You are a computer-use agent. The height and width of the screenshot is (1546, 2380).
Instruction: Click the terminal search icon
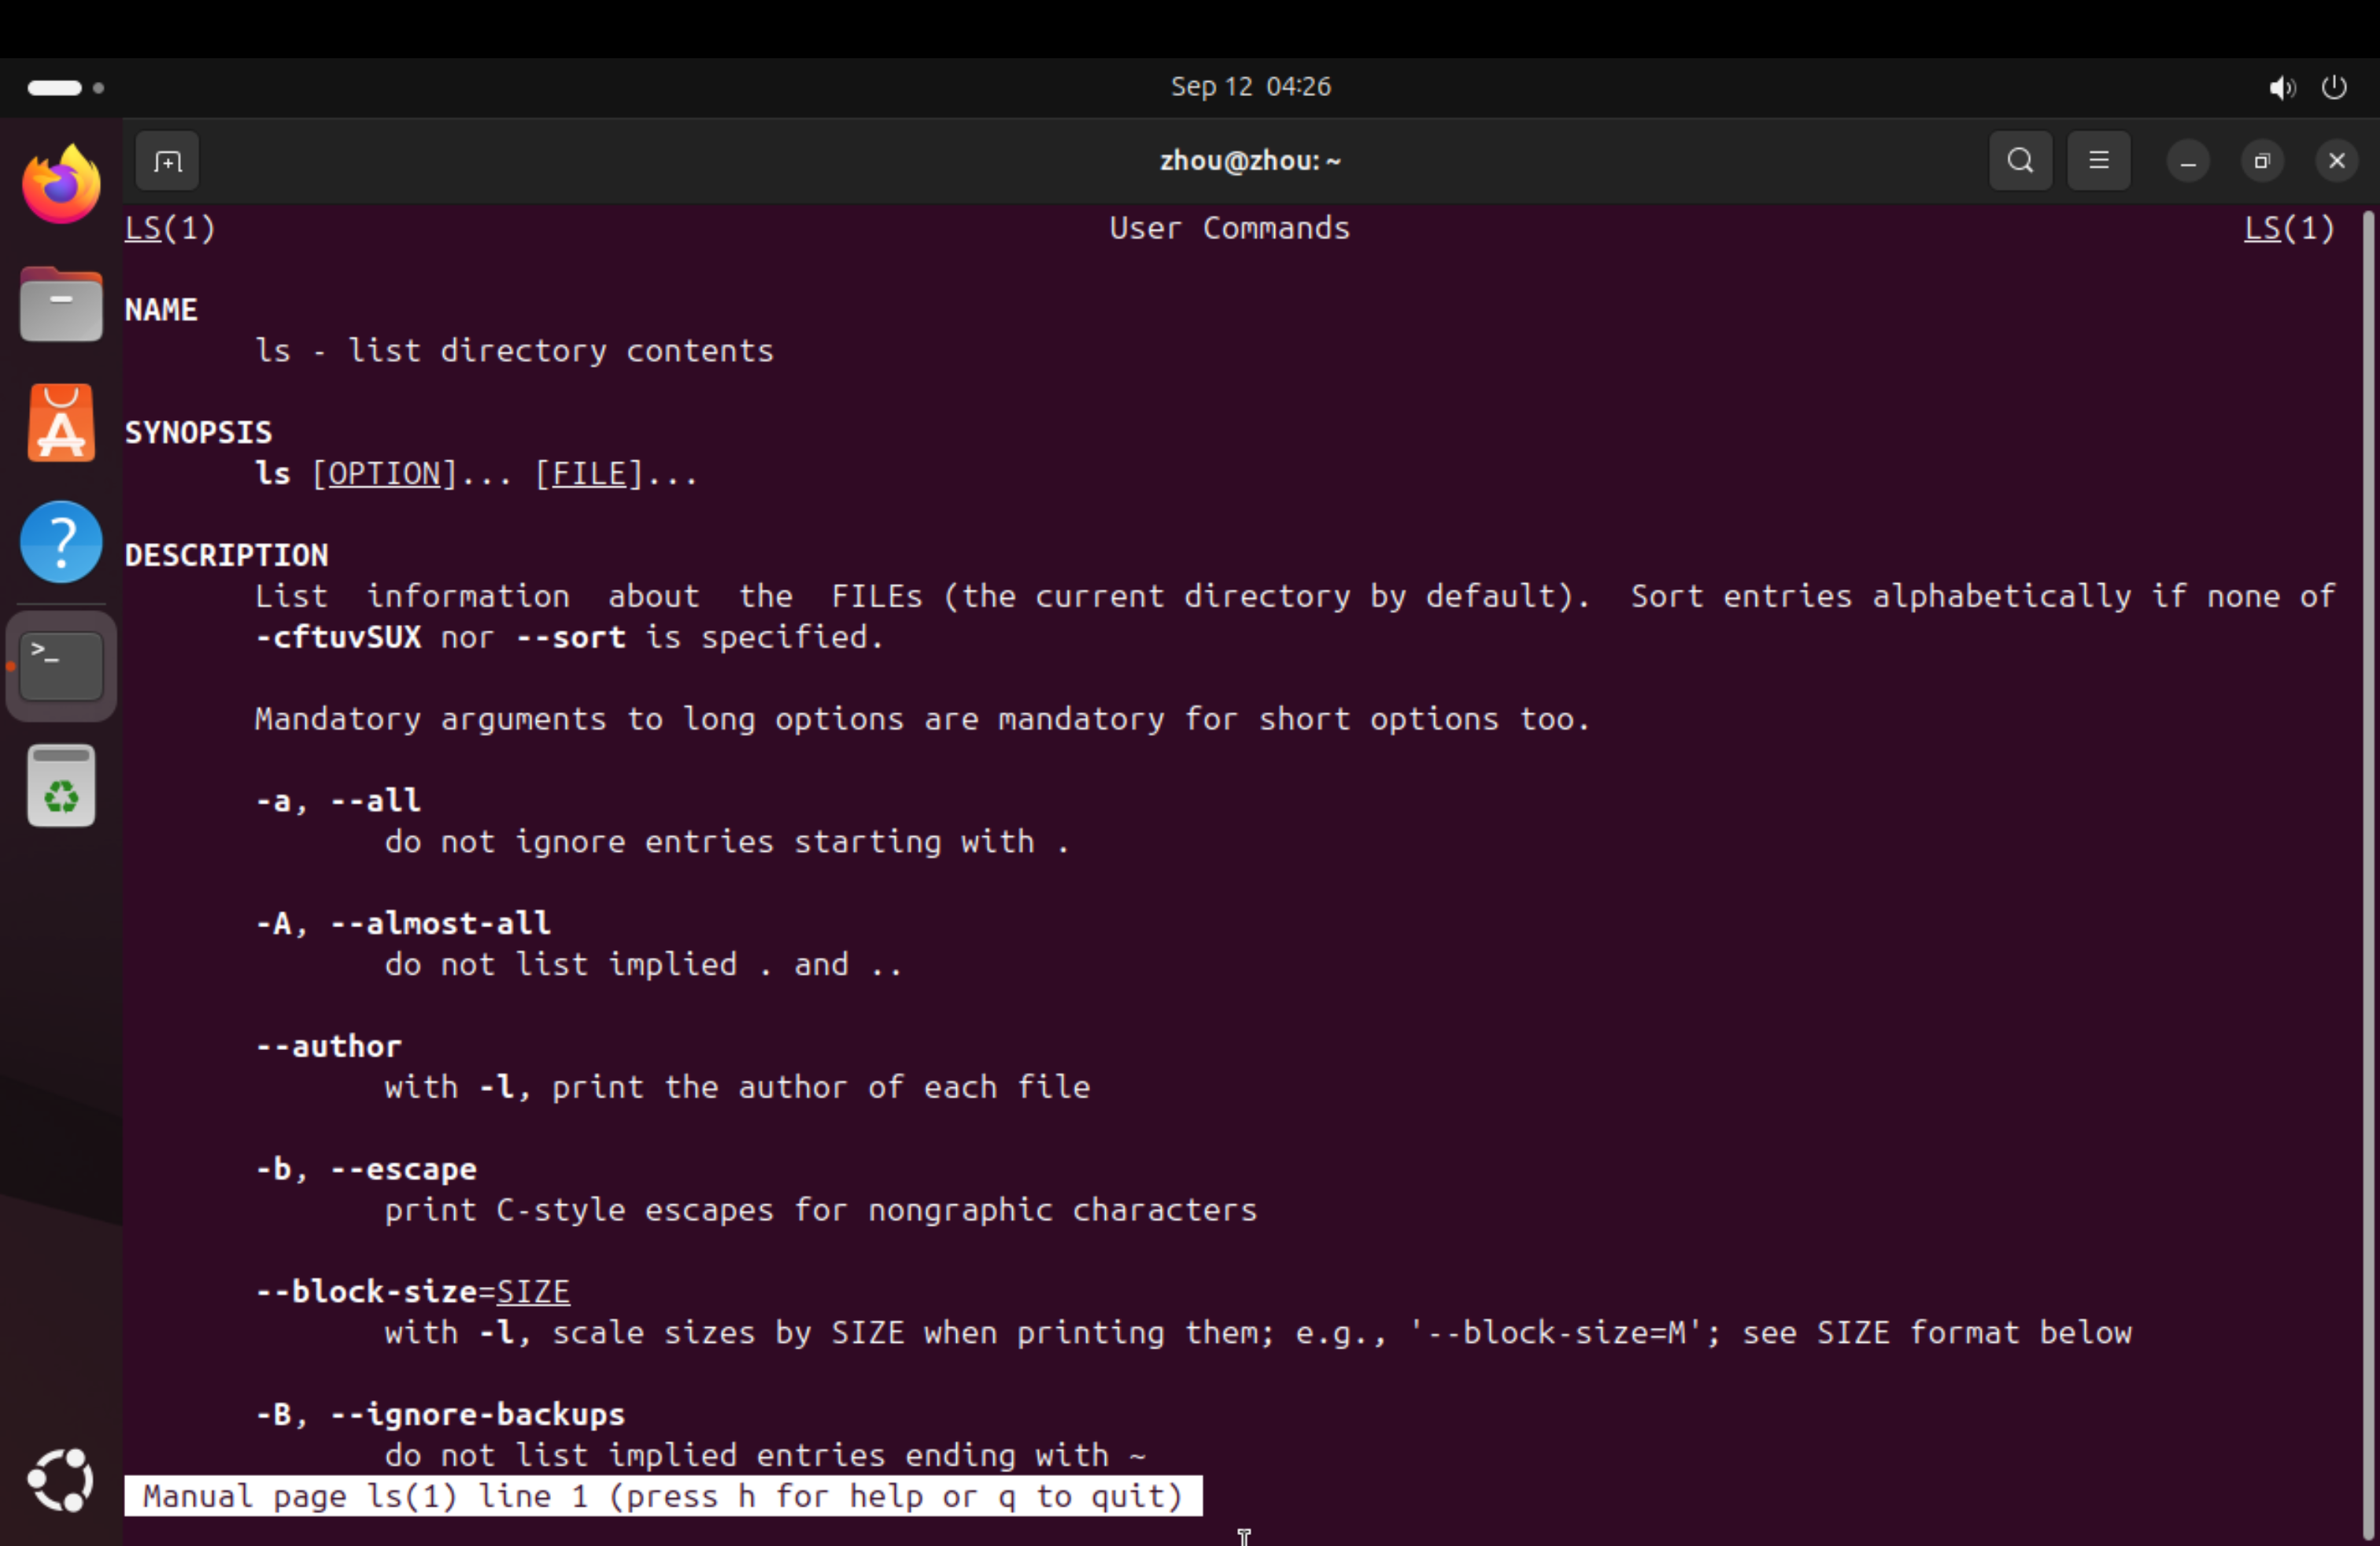2019,161
